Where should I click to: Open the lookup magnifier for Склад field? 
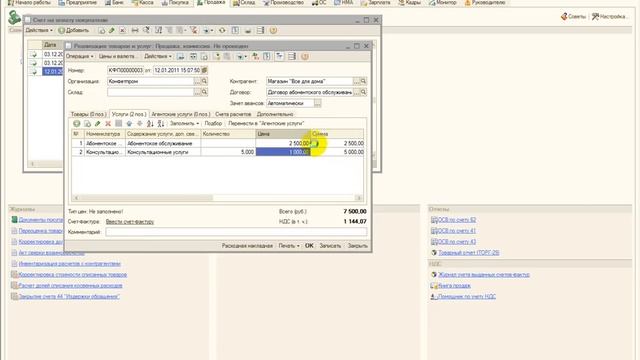tap(204, 92)
